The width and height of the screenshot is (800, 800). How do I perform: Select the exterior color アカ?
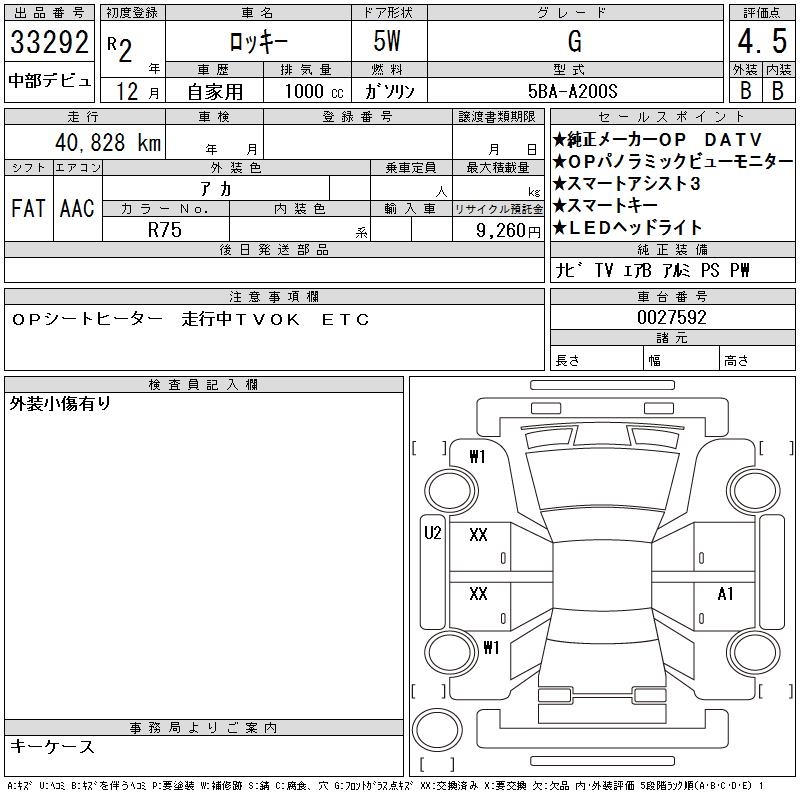[x=216, y=189]
